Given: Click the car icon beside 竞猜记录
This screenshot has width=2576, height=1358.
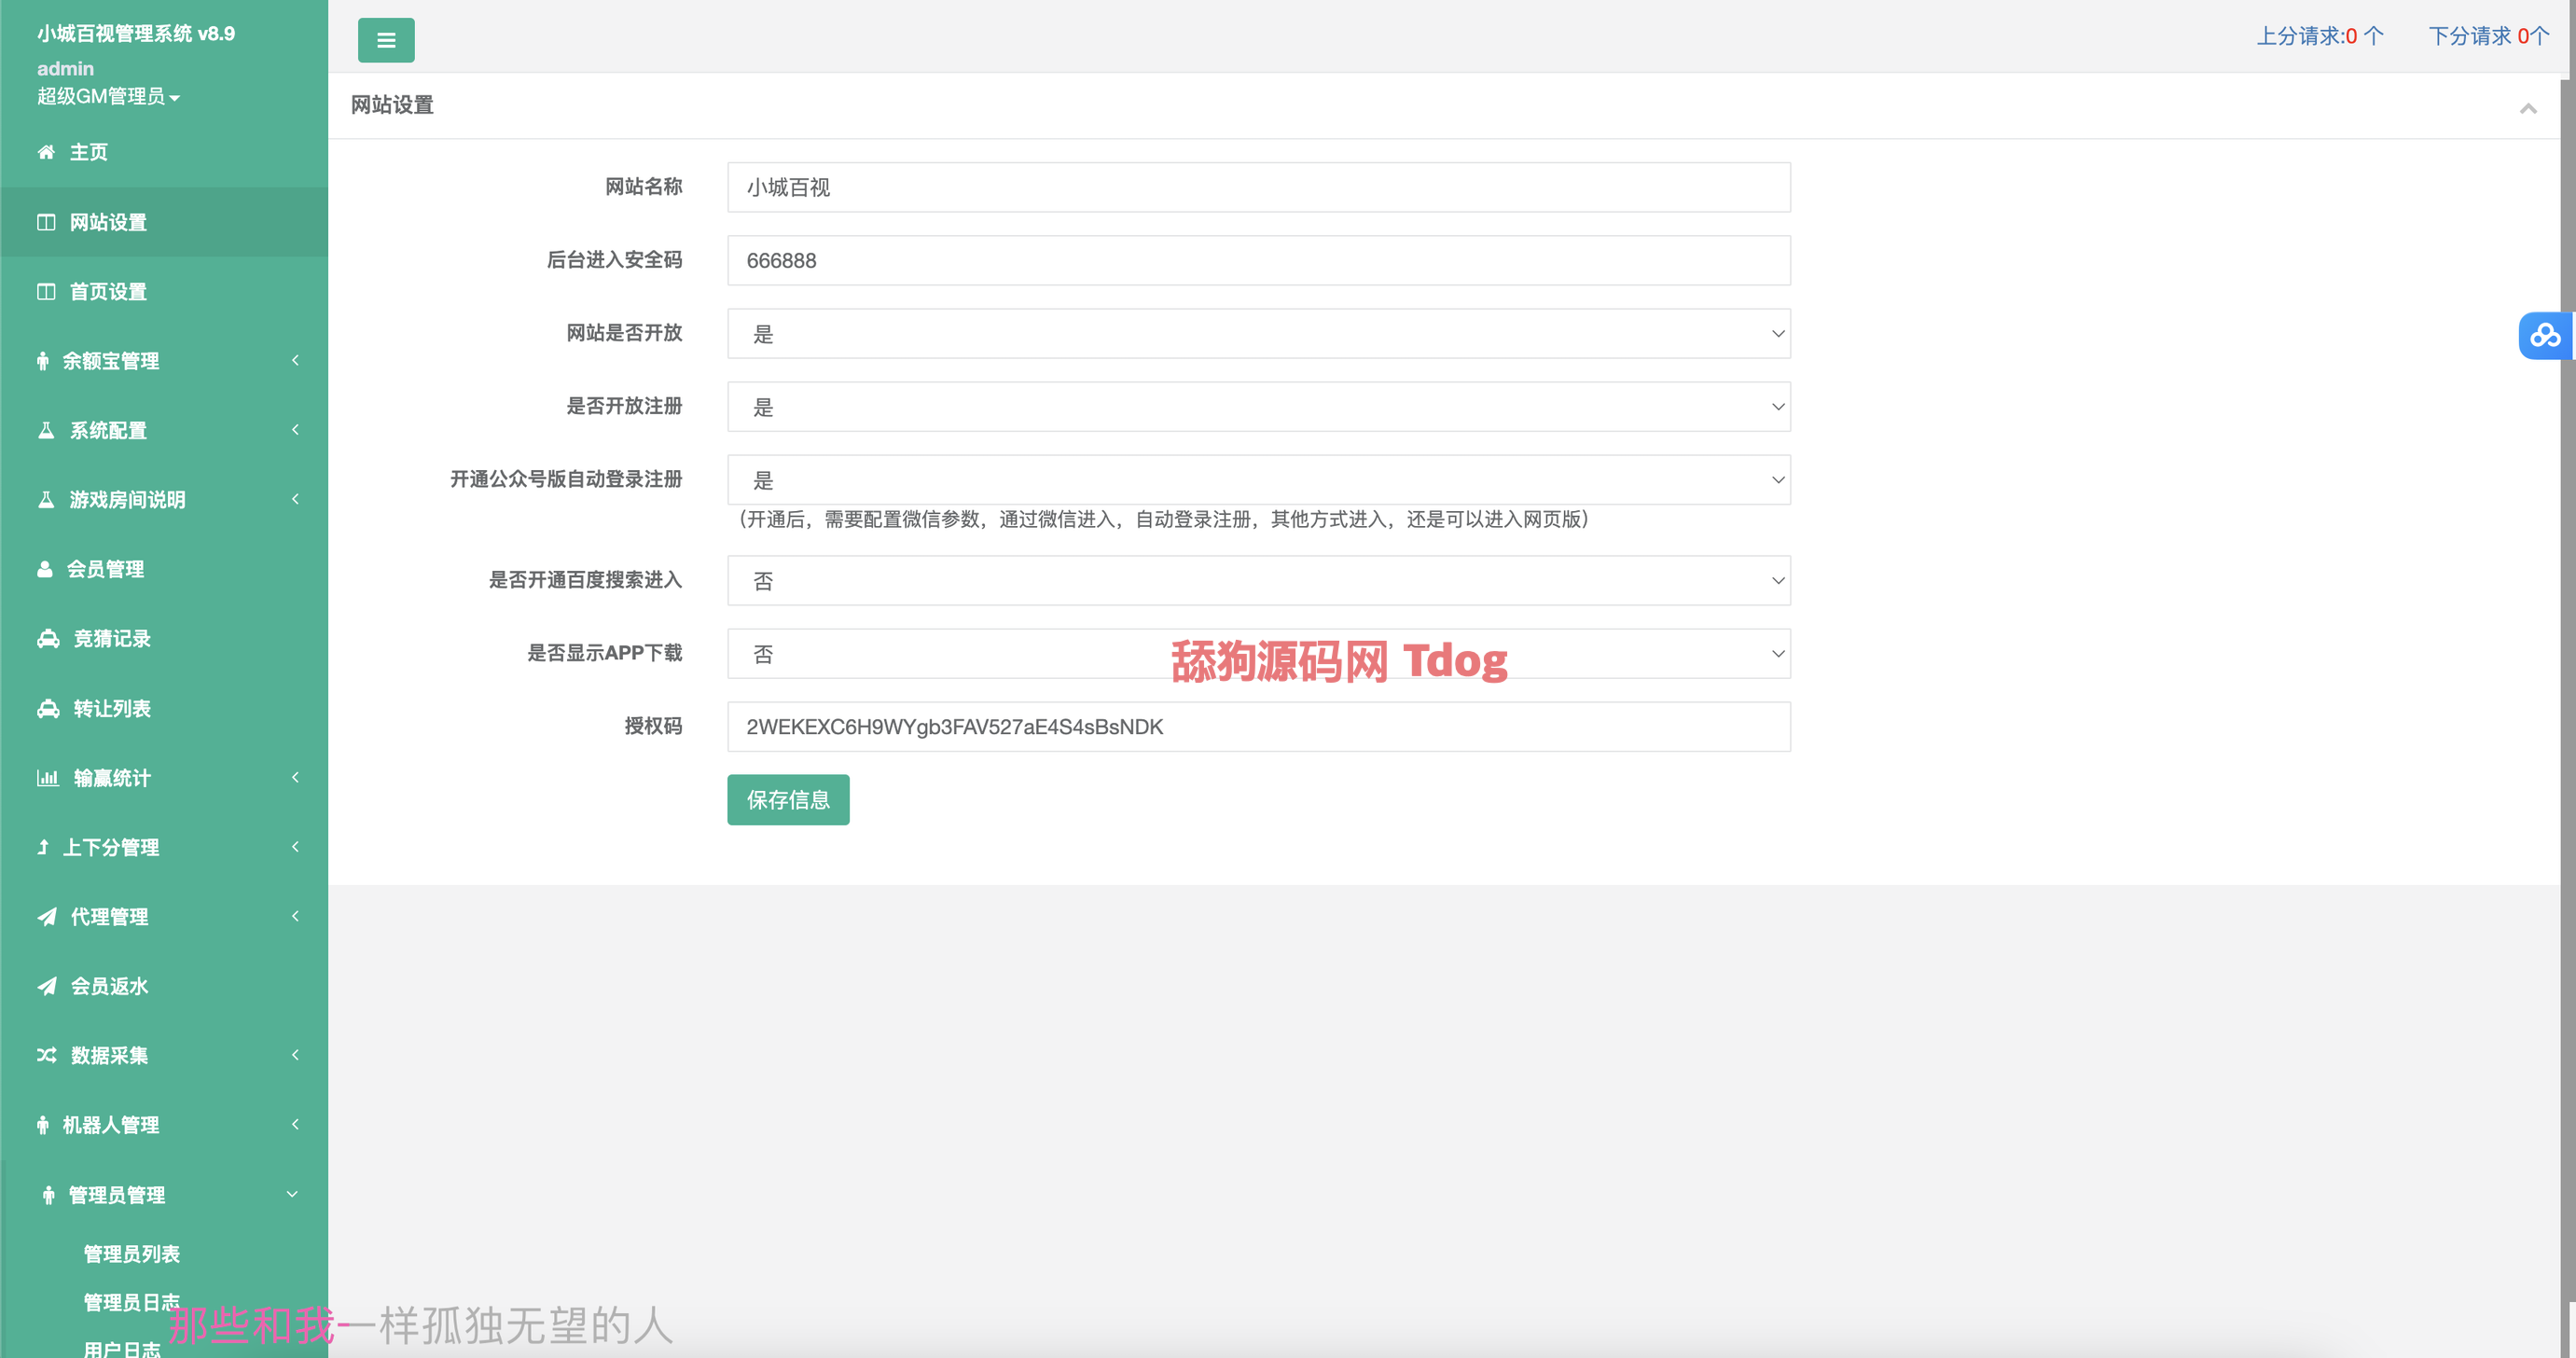Looking at the screenshot, I should pos(48,639).
